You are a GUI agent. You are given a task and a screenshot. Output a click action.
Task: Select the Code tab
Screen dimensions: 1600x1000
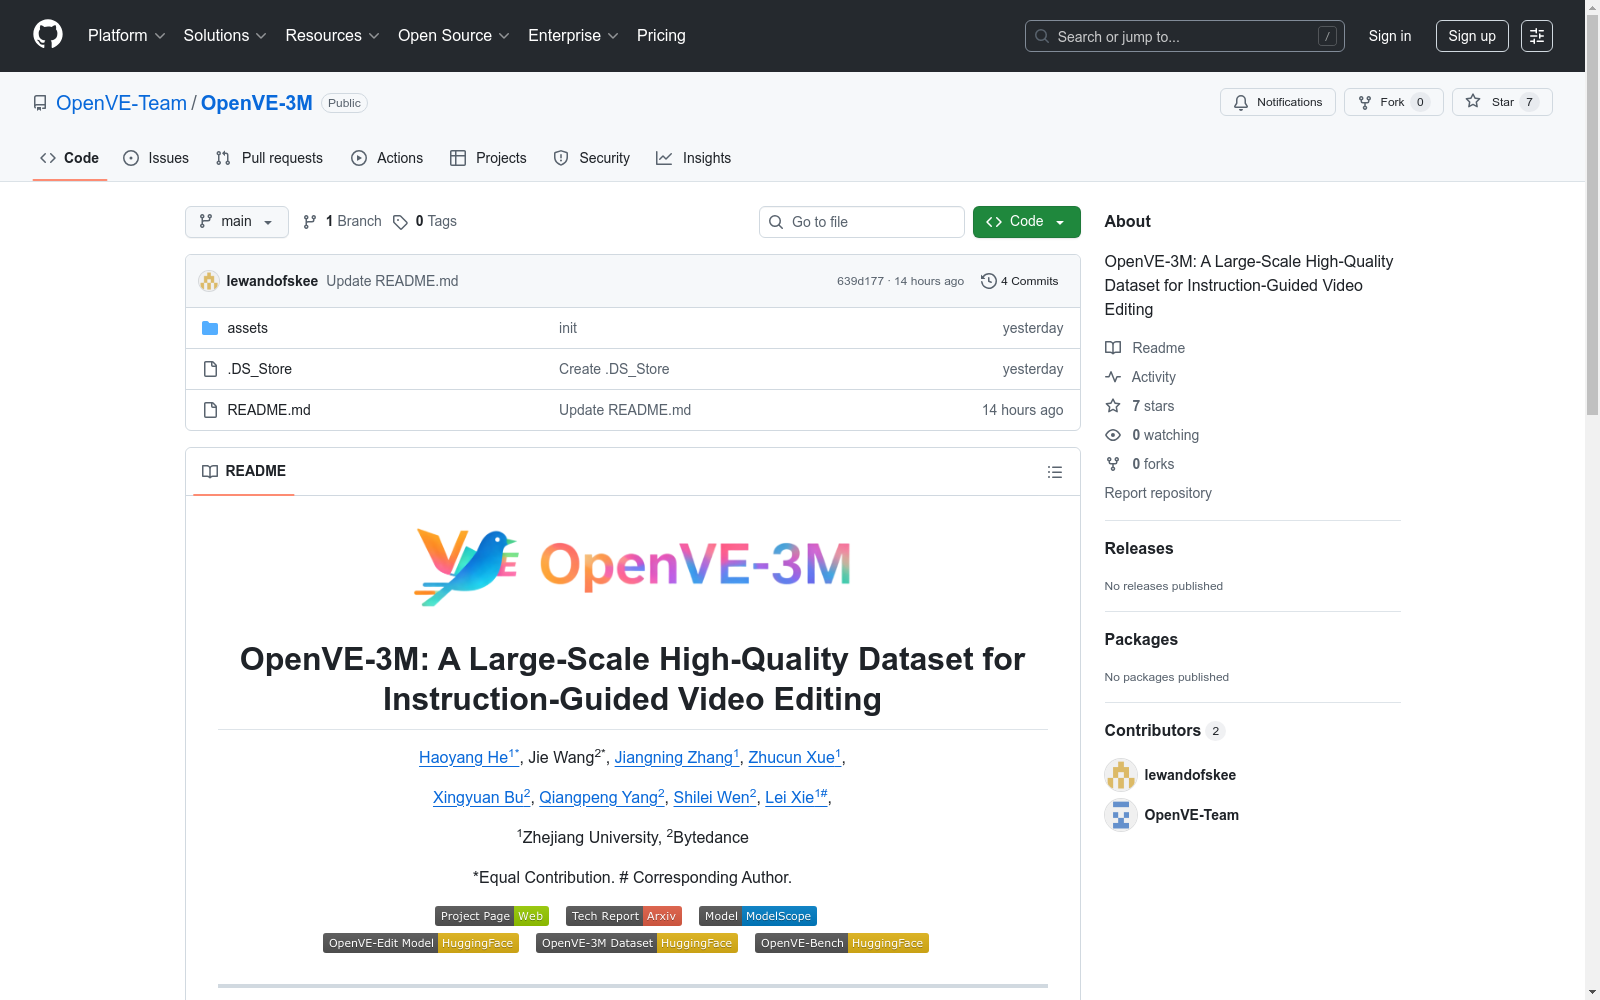(70, 158)
